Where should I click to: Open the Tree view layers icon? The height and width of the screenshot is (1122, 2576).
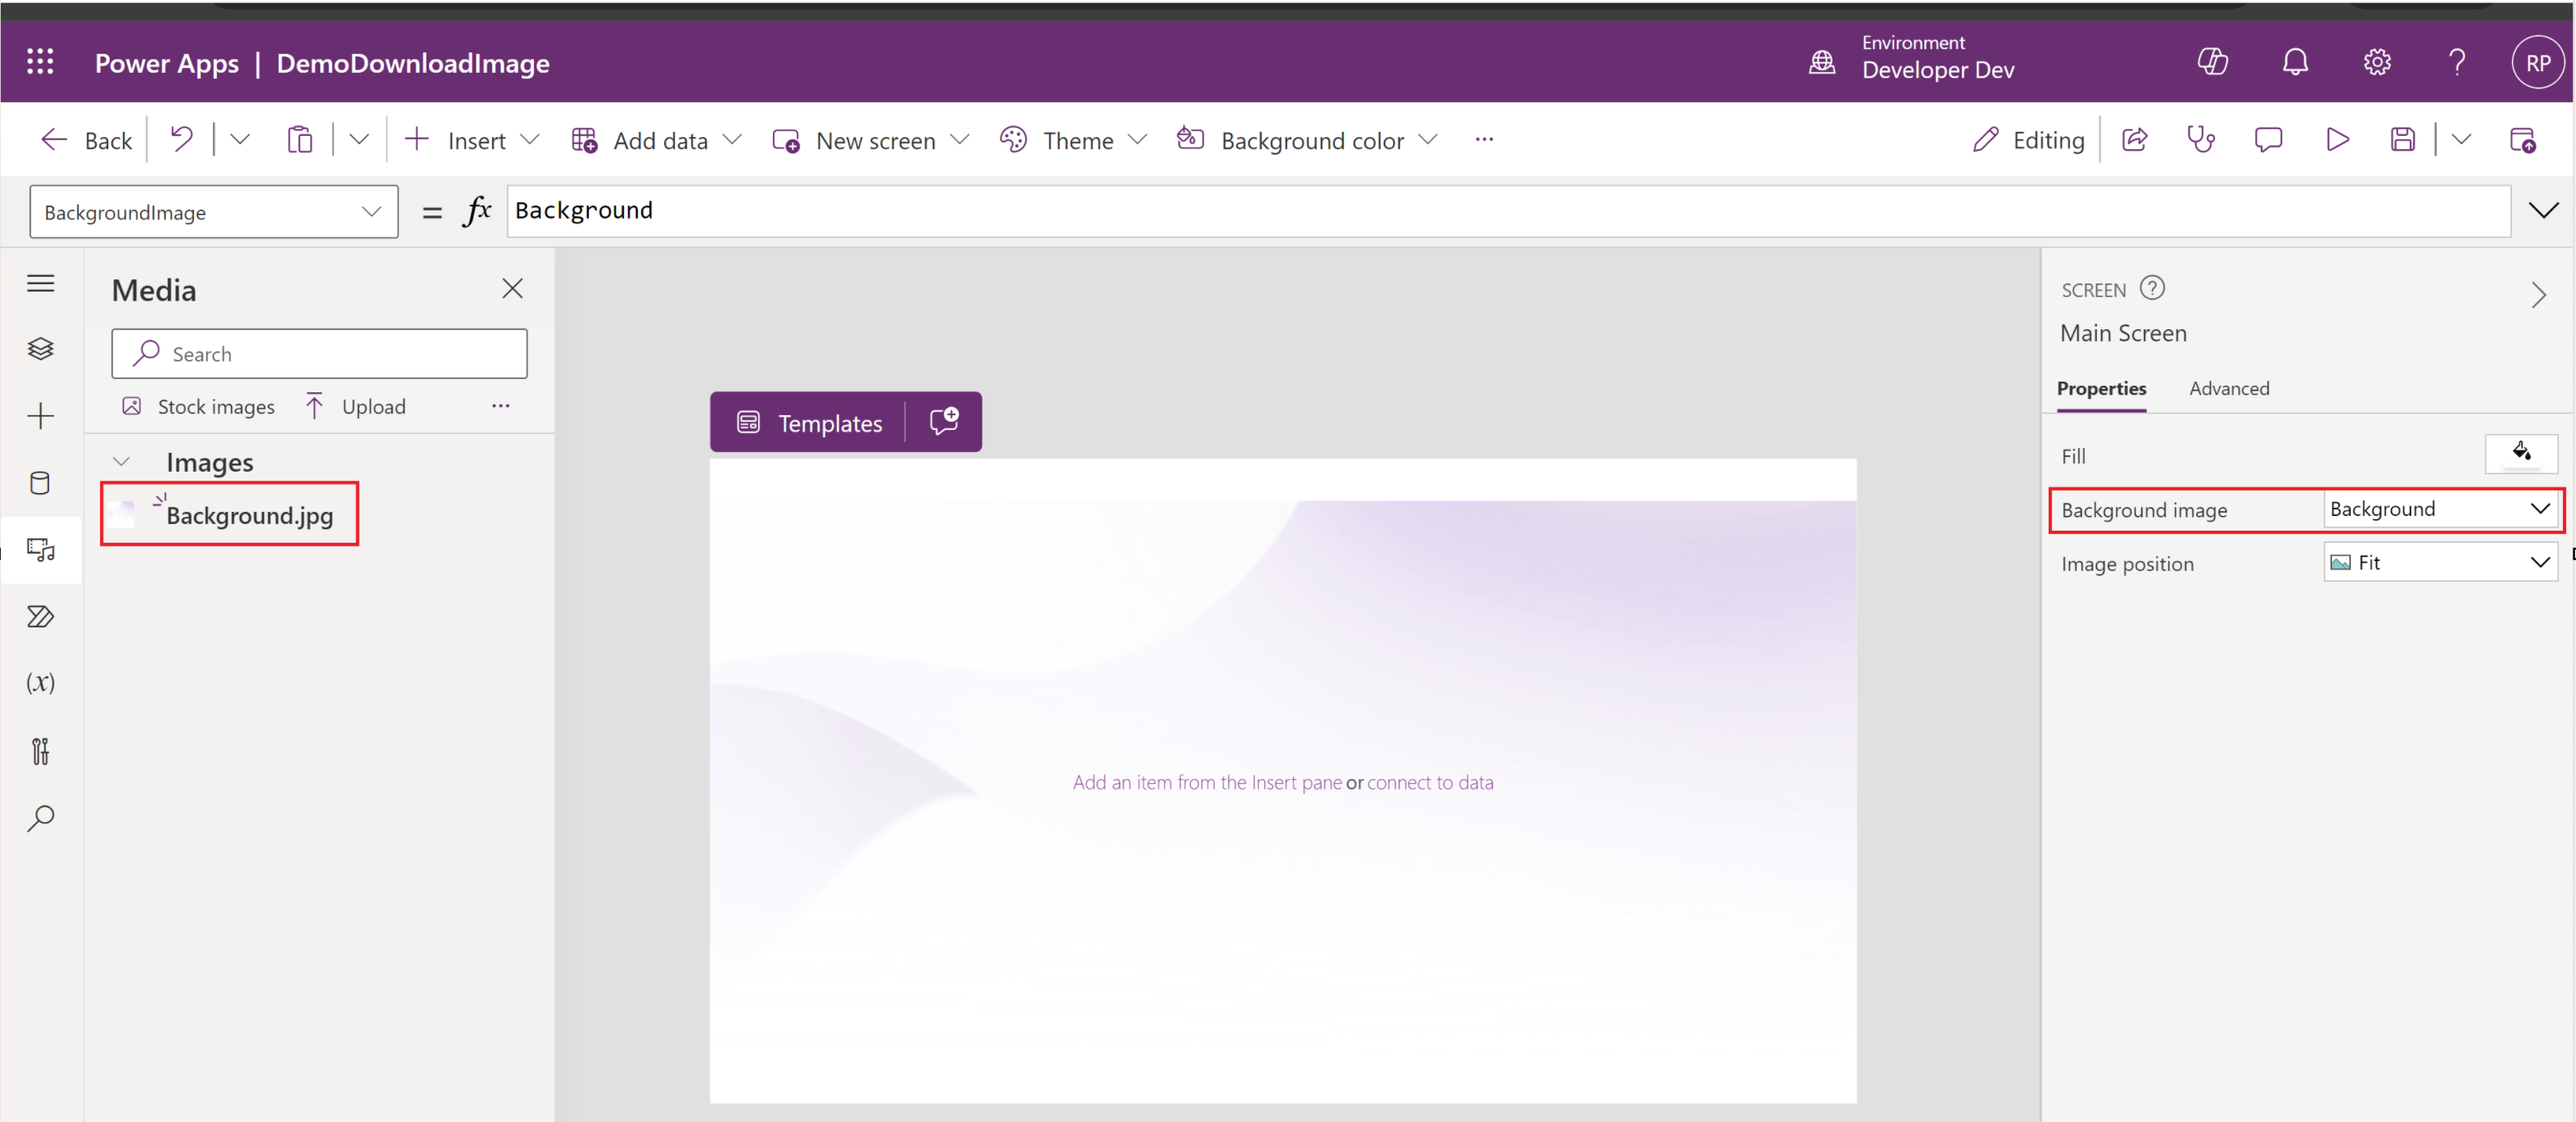(40, 348)
